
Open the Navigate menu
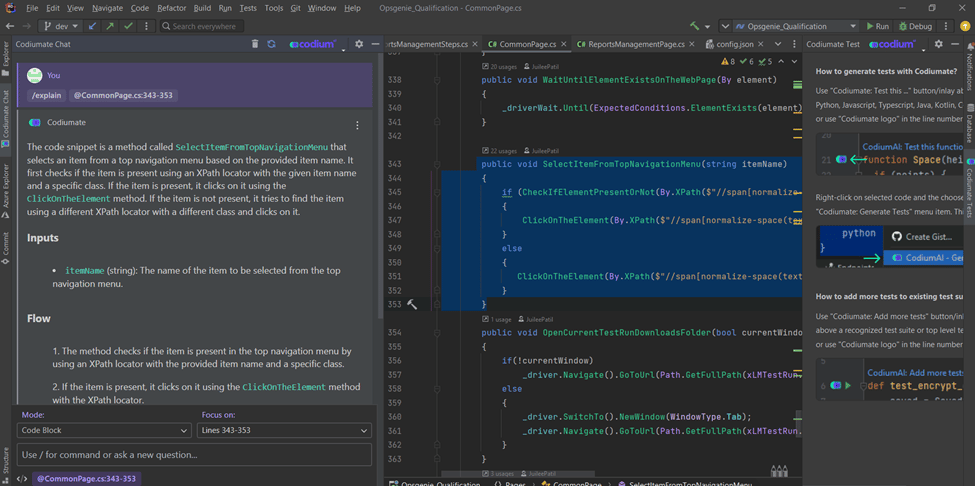(x=107, y=8)
